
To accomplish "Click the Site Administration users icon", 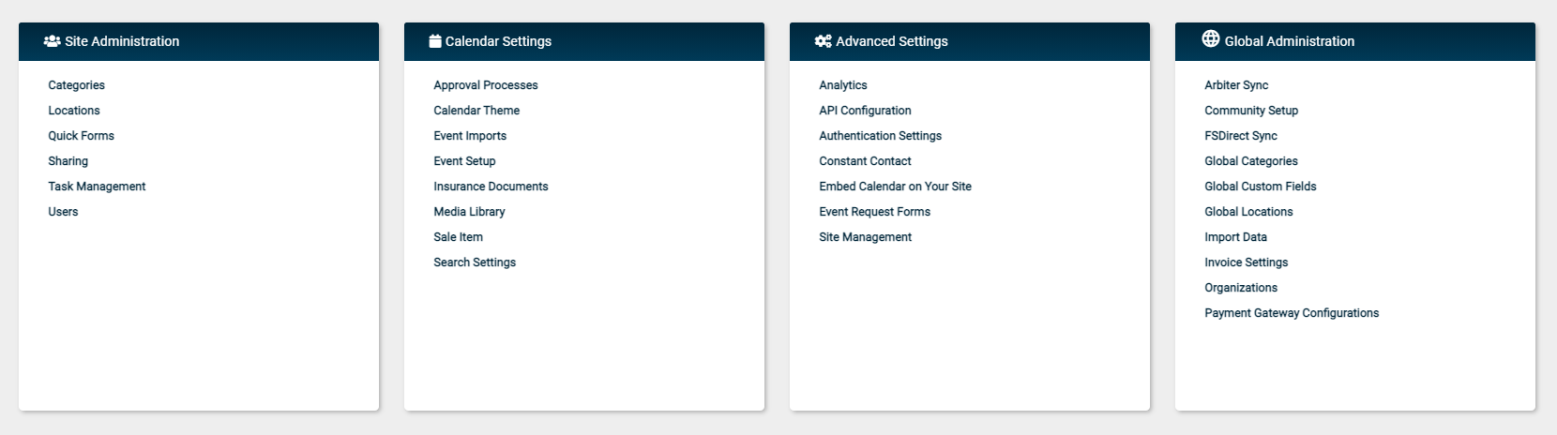I will (x=52, y=42).
